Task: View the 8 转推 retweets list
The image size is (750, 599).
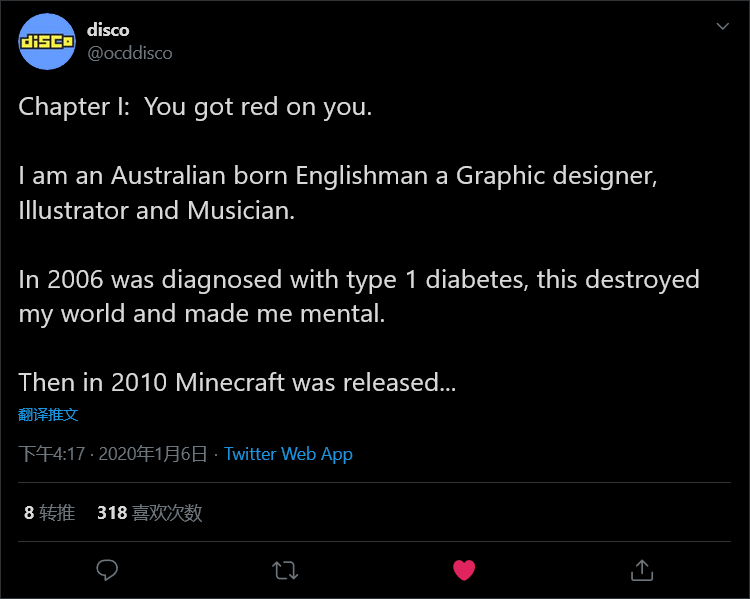Action: [49, 513]
